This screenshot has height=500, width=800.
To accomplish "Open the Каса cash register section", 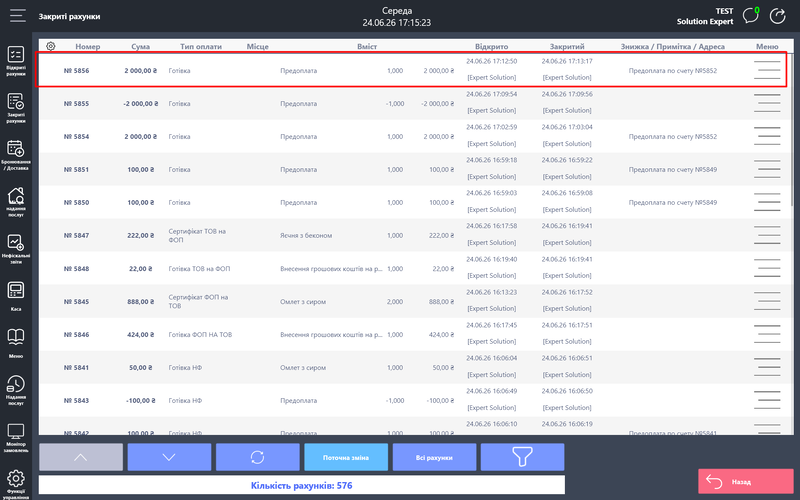I will 16,296.
